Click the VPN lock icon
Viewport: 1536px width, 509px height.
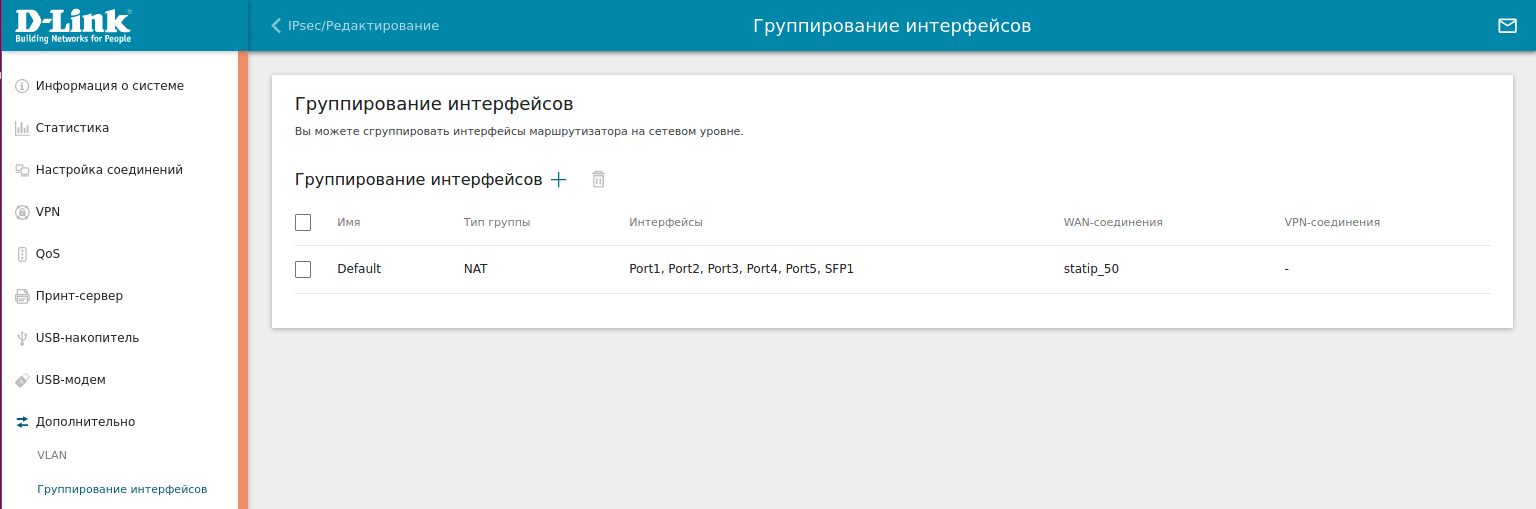pyautogui.click(x=22, y=212)
